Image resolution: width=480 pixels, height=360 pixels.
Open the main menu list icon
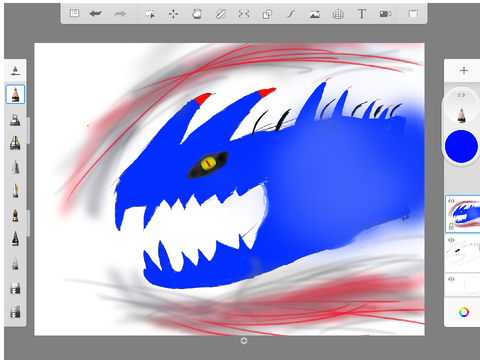point(74,14)
